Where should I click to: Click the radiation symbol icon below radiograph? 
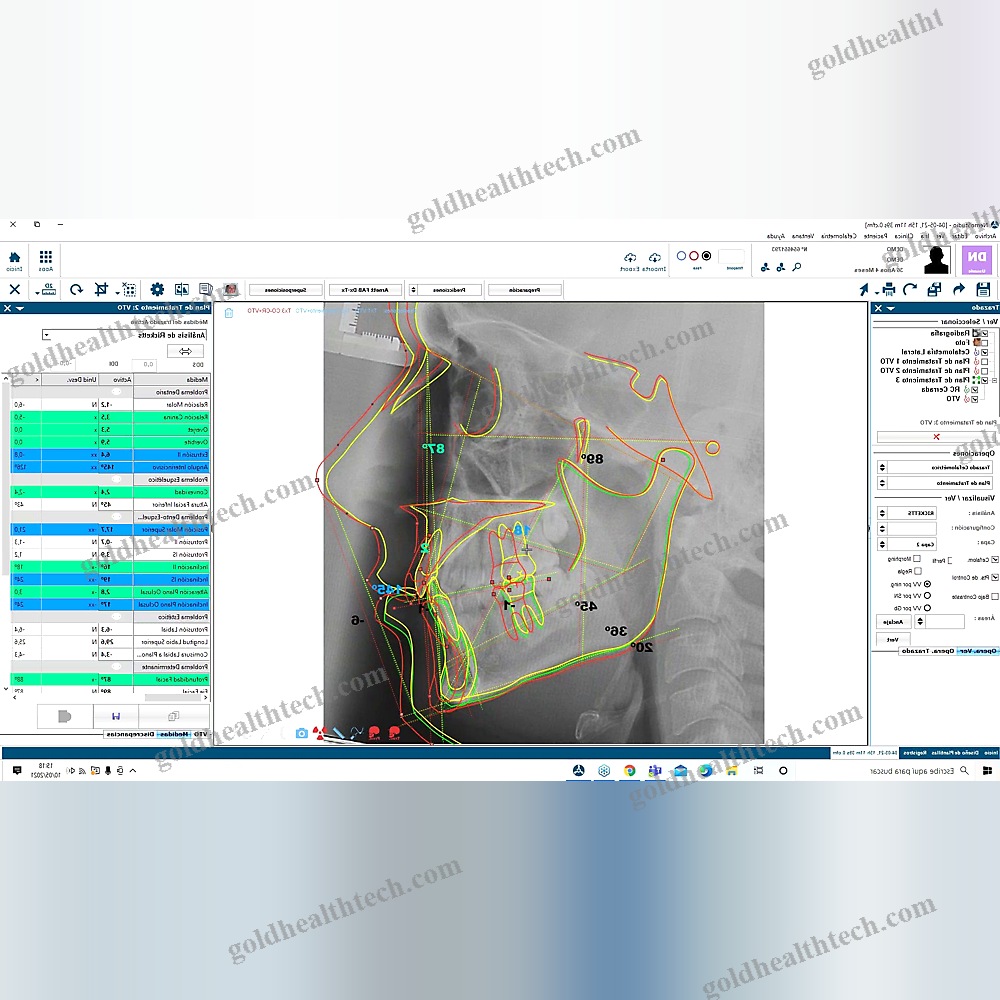point(320,733)
